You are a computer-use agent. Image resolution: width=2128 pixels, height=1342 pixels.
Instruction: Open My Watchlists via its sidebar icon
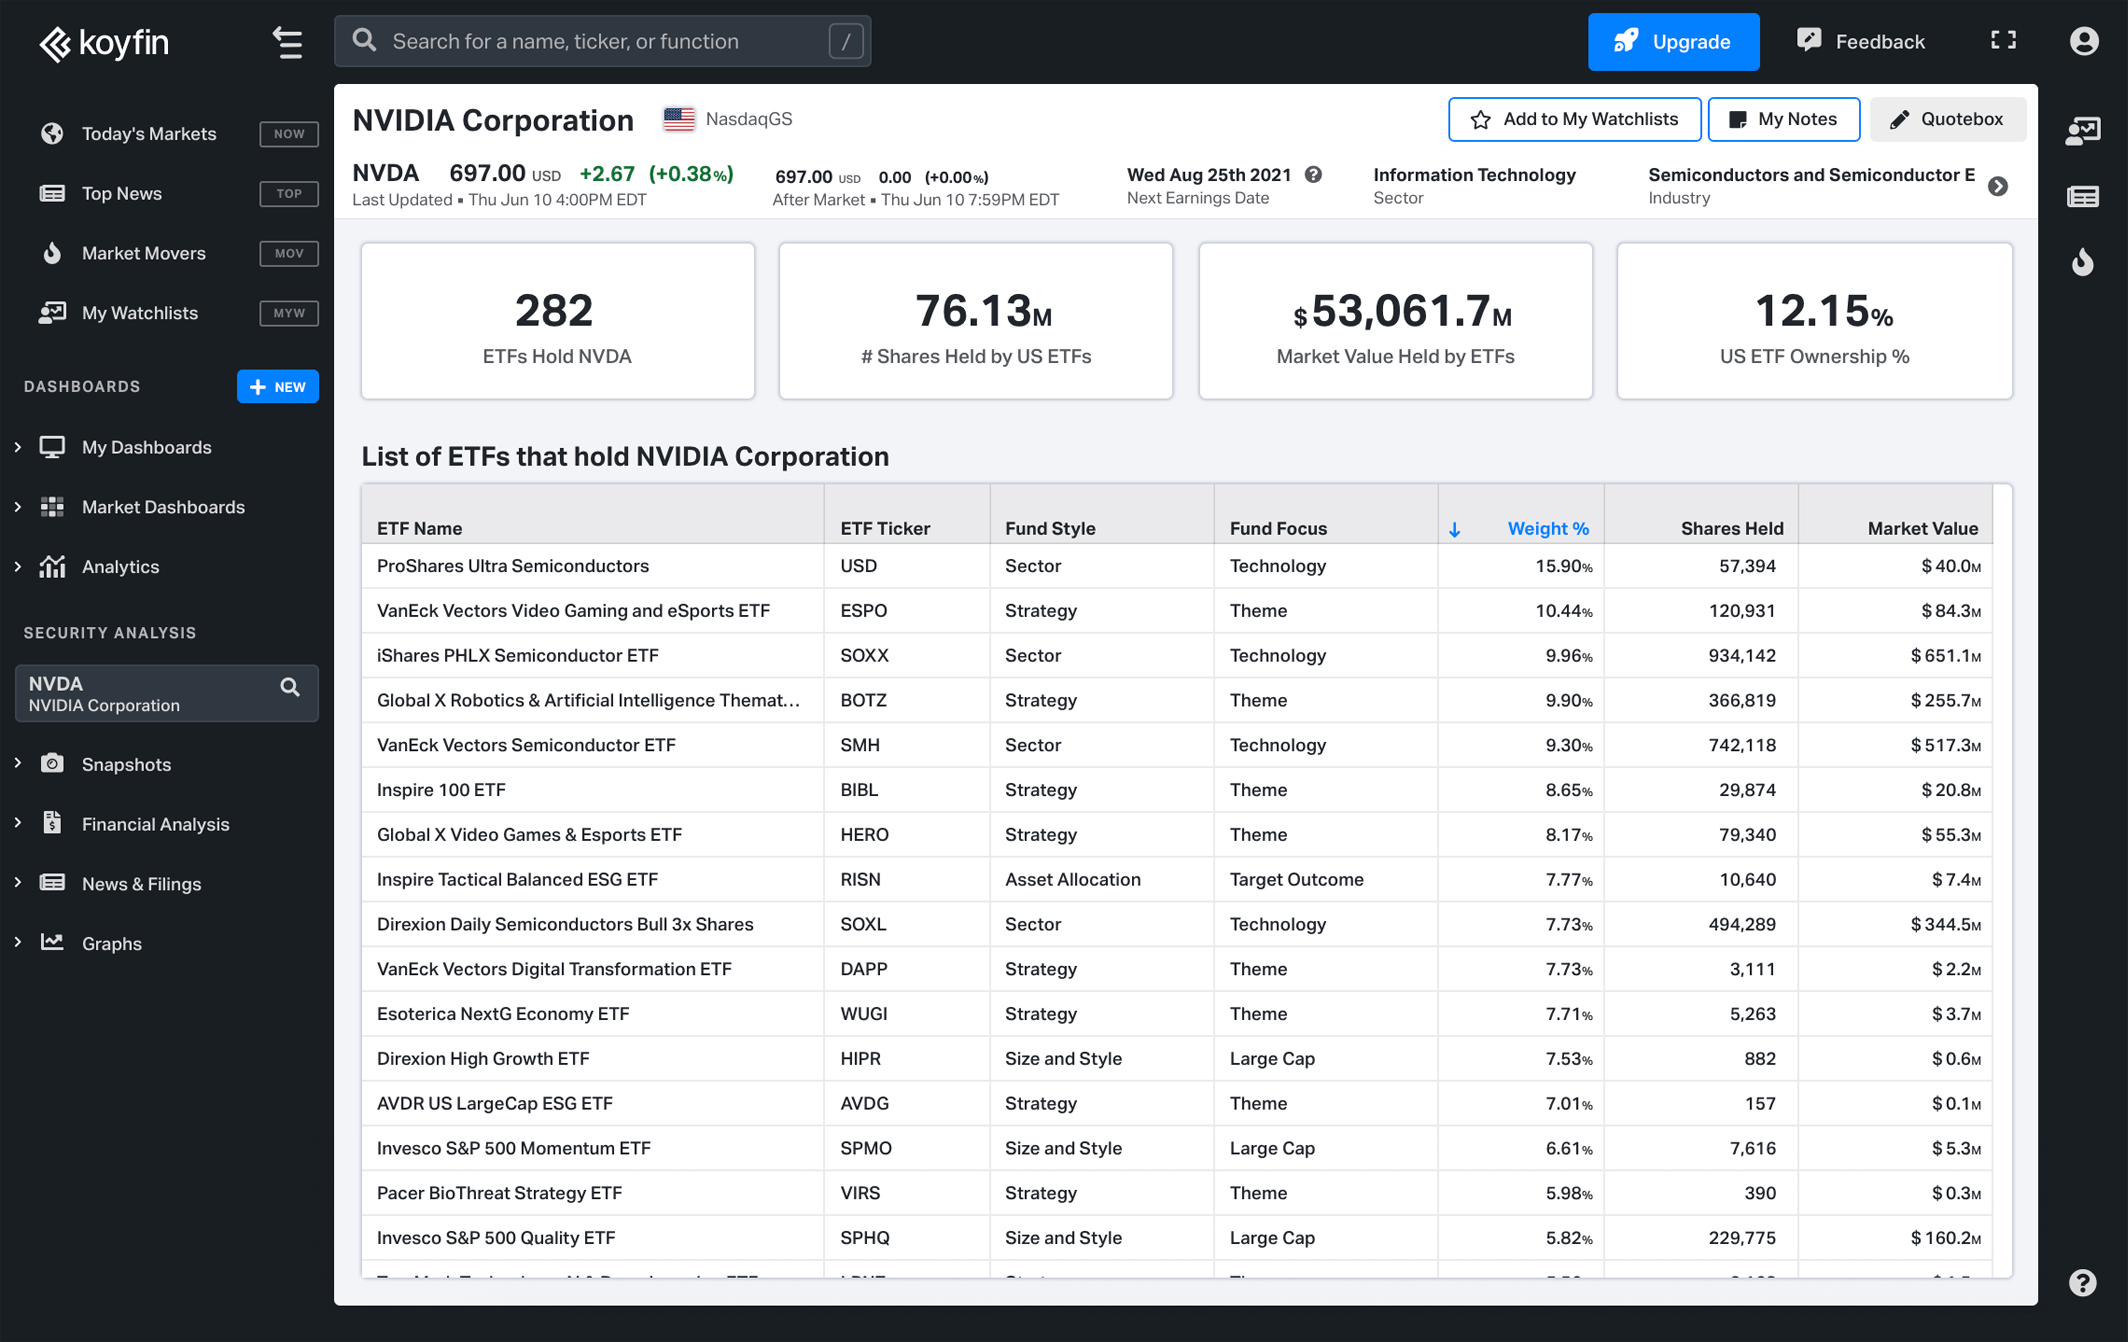[52, 312]
